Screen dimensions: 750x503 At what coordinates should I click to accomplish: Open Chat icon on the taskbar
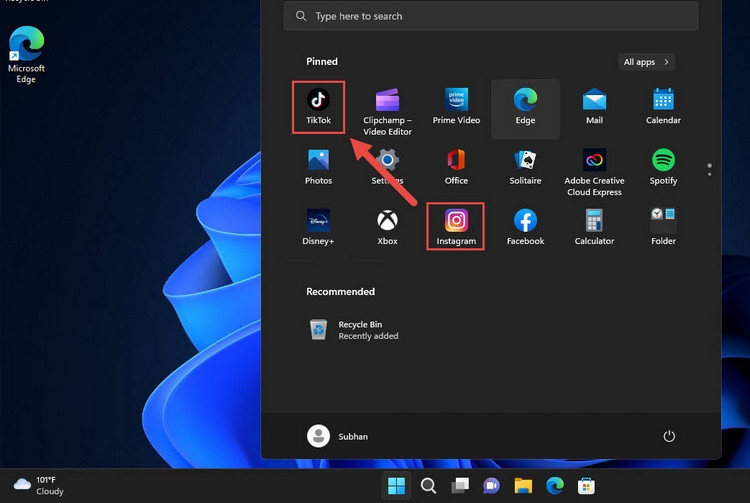tap(491, 486)
